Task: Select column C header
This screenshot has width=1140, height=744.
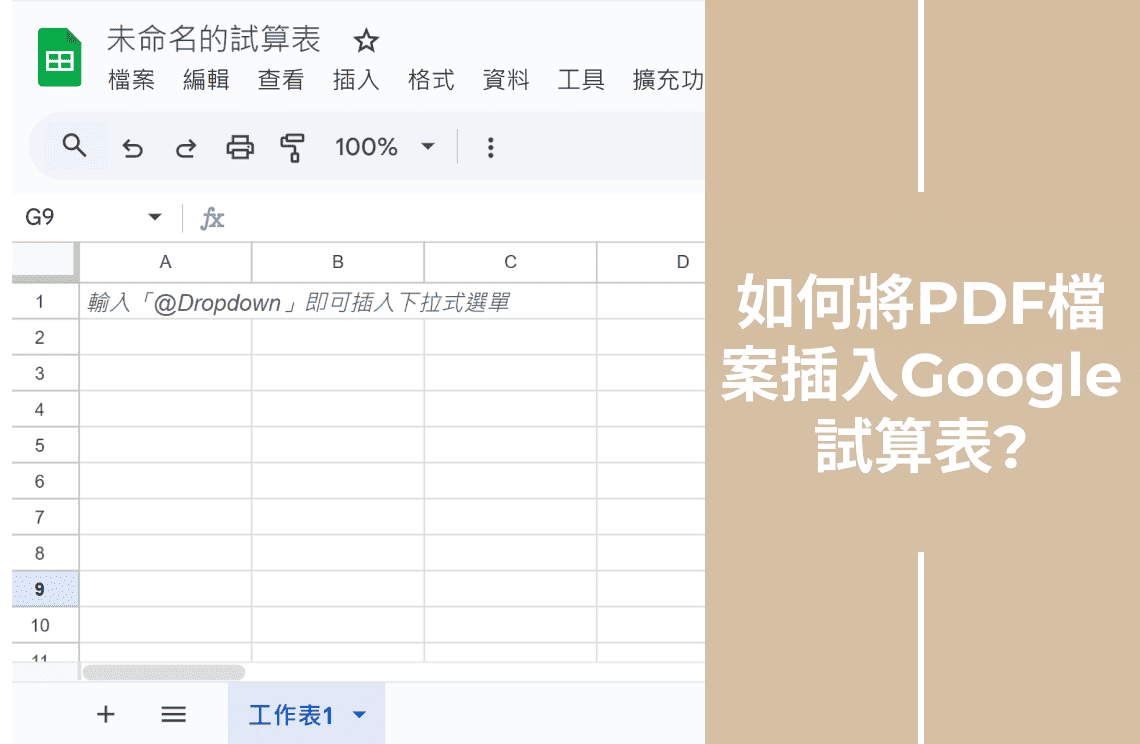Action: [x=510, y=262]
